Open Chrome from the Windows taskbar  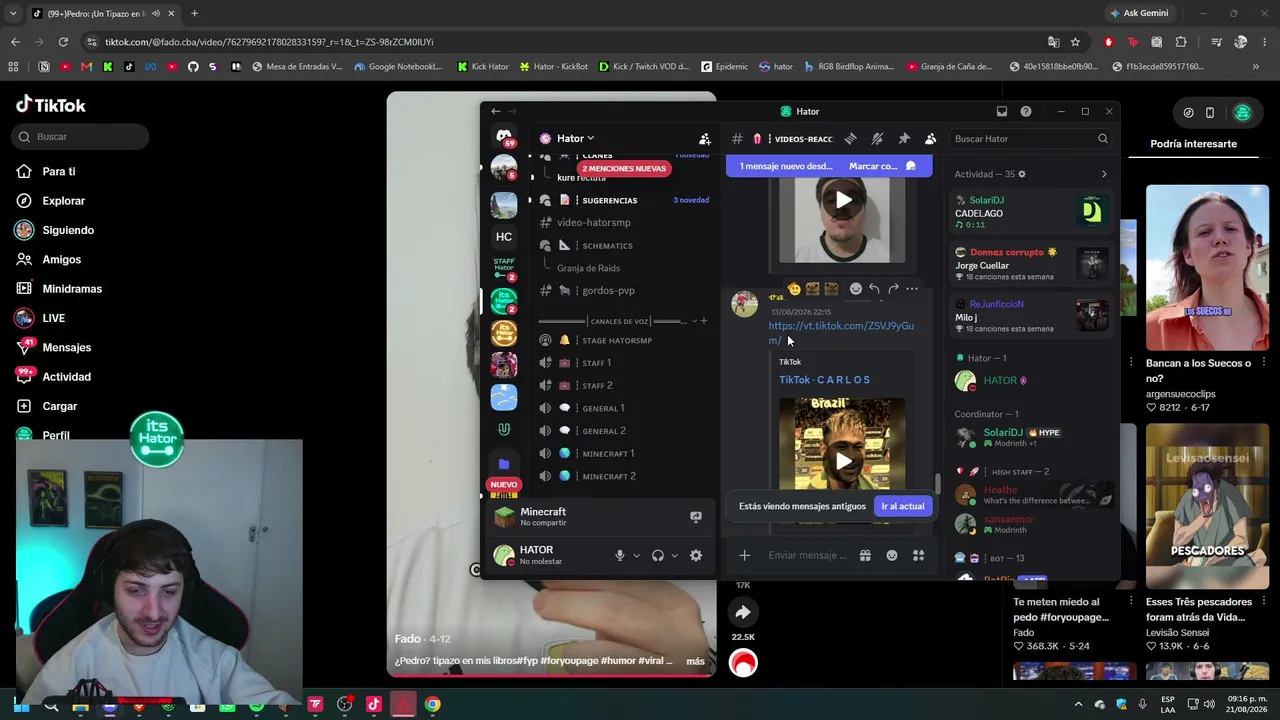tap(432, 705)
